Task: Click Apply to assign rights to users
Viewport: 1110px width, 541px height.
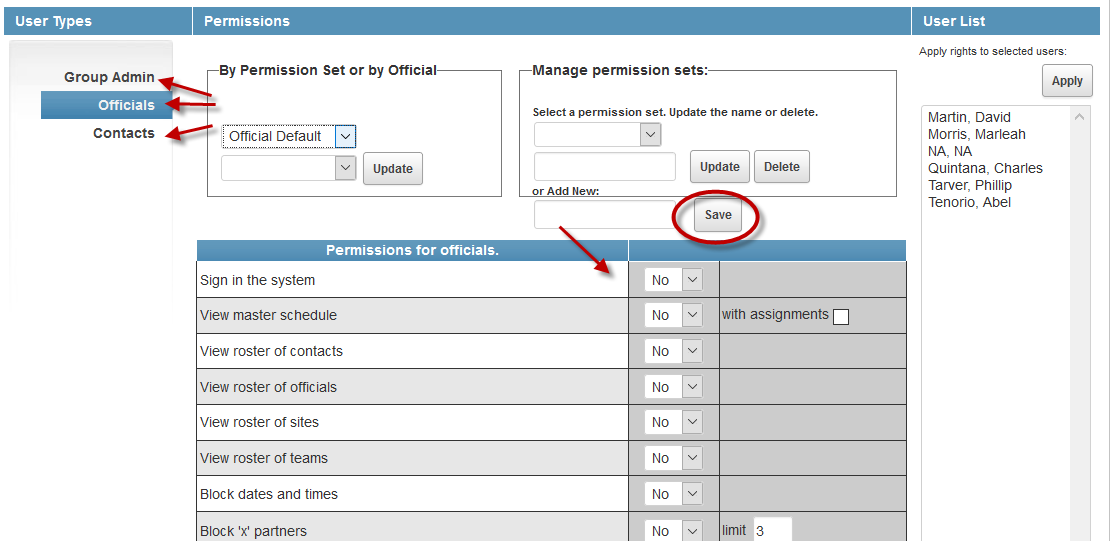Action: 1067,81
